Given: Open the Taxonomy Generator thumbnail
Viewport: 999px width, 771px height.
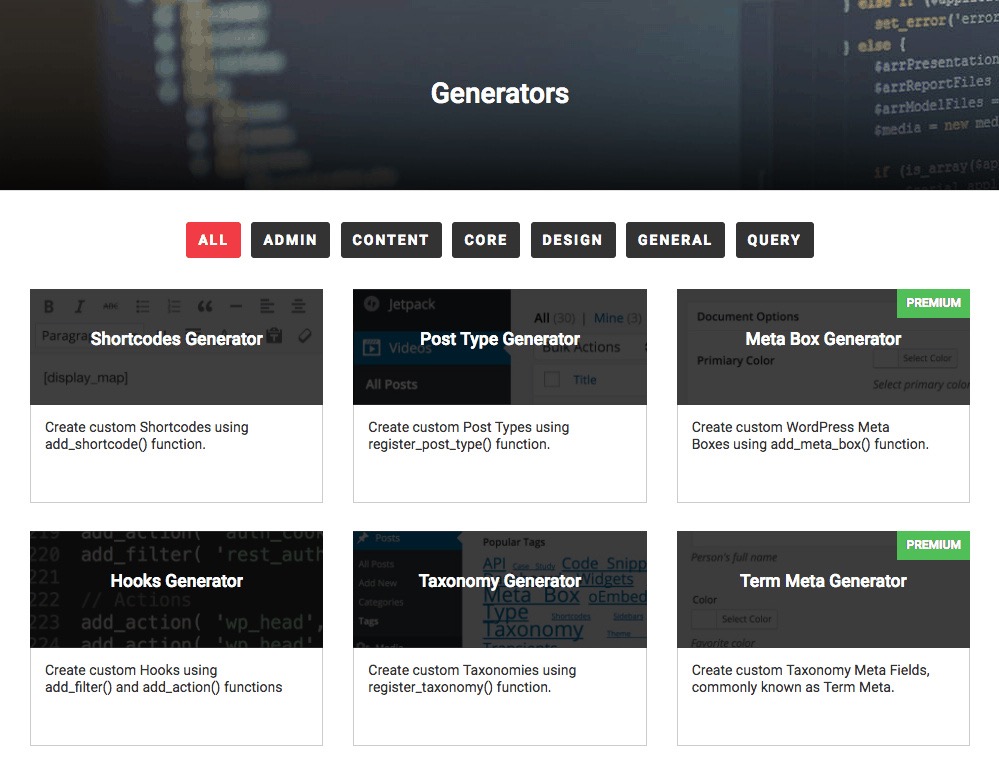Looking at the screenshot, I should pos(500,589).
